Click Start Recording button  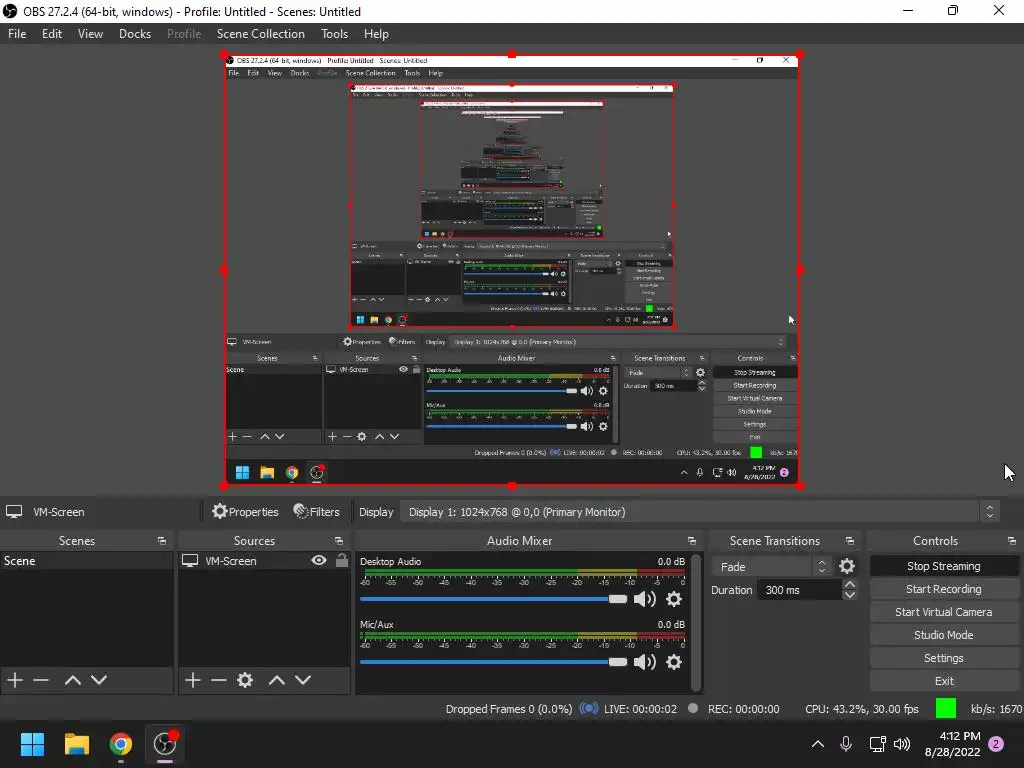[944, 589]
